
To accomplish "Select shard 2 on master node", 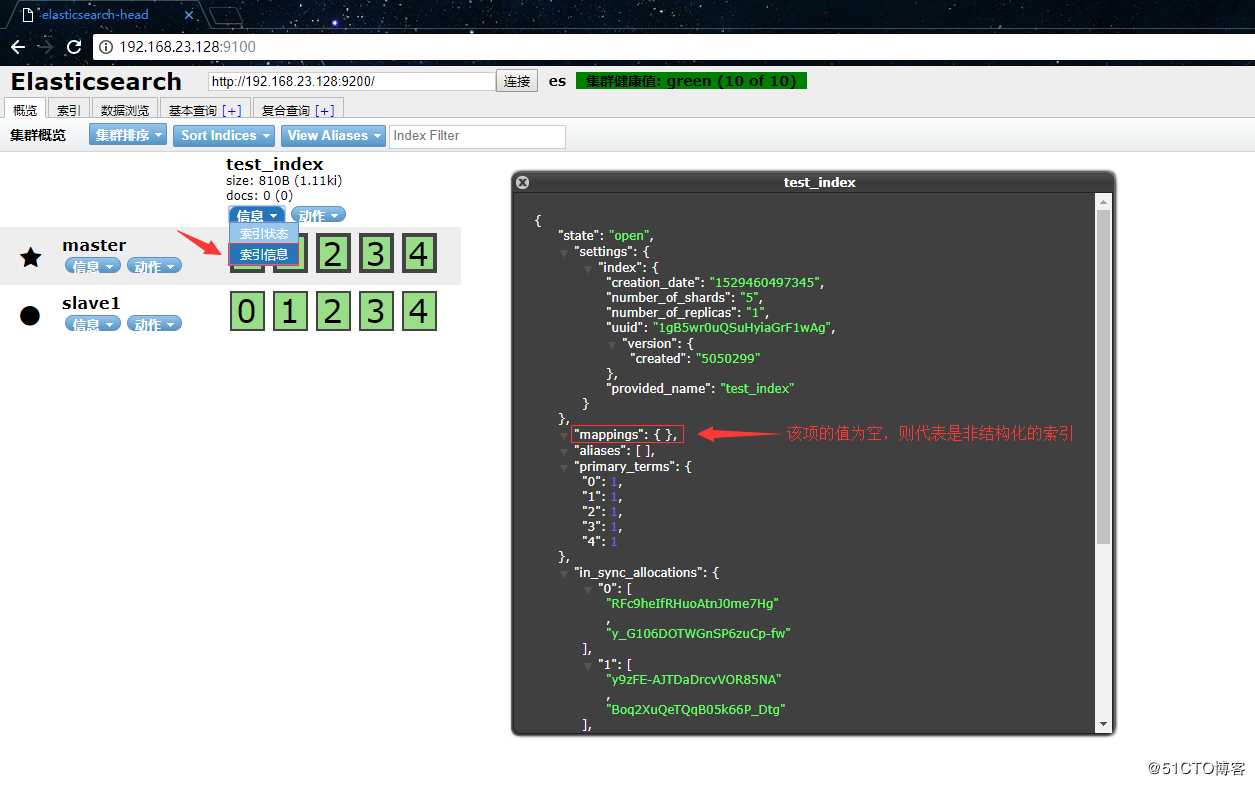I will tap(333, 254).
